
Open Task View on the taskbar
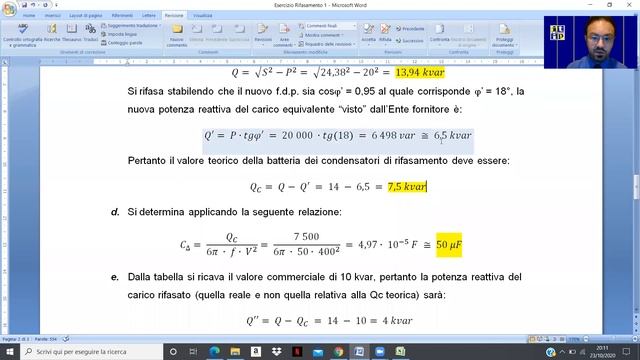point(193,351)
